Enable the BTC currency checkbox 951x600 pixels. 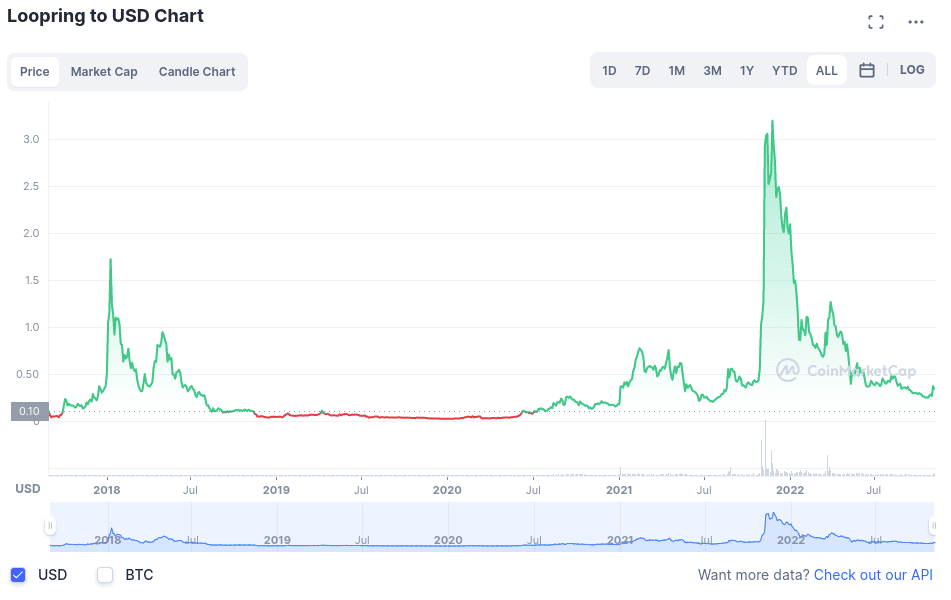[x=105, y=575]
